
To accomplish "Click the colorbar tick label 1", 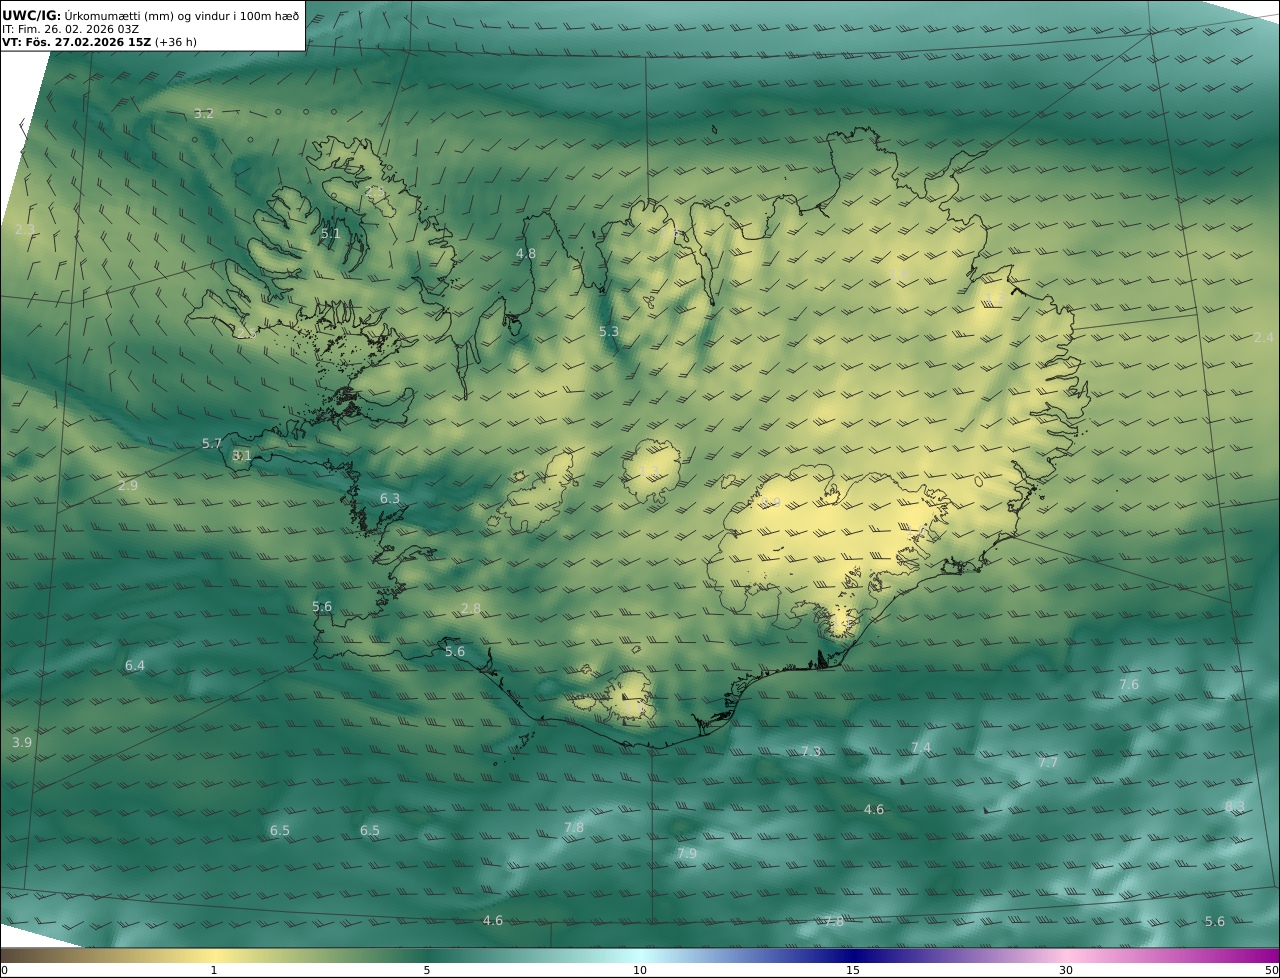I will (214, 971).
